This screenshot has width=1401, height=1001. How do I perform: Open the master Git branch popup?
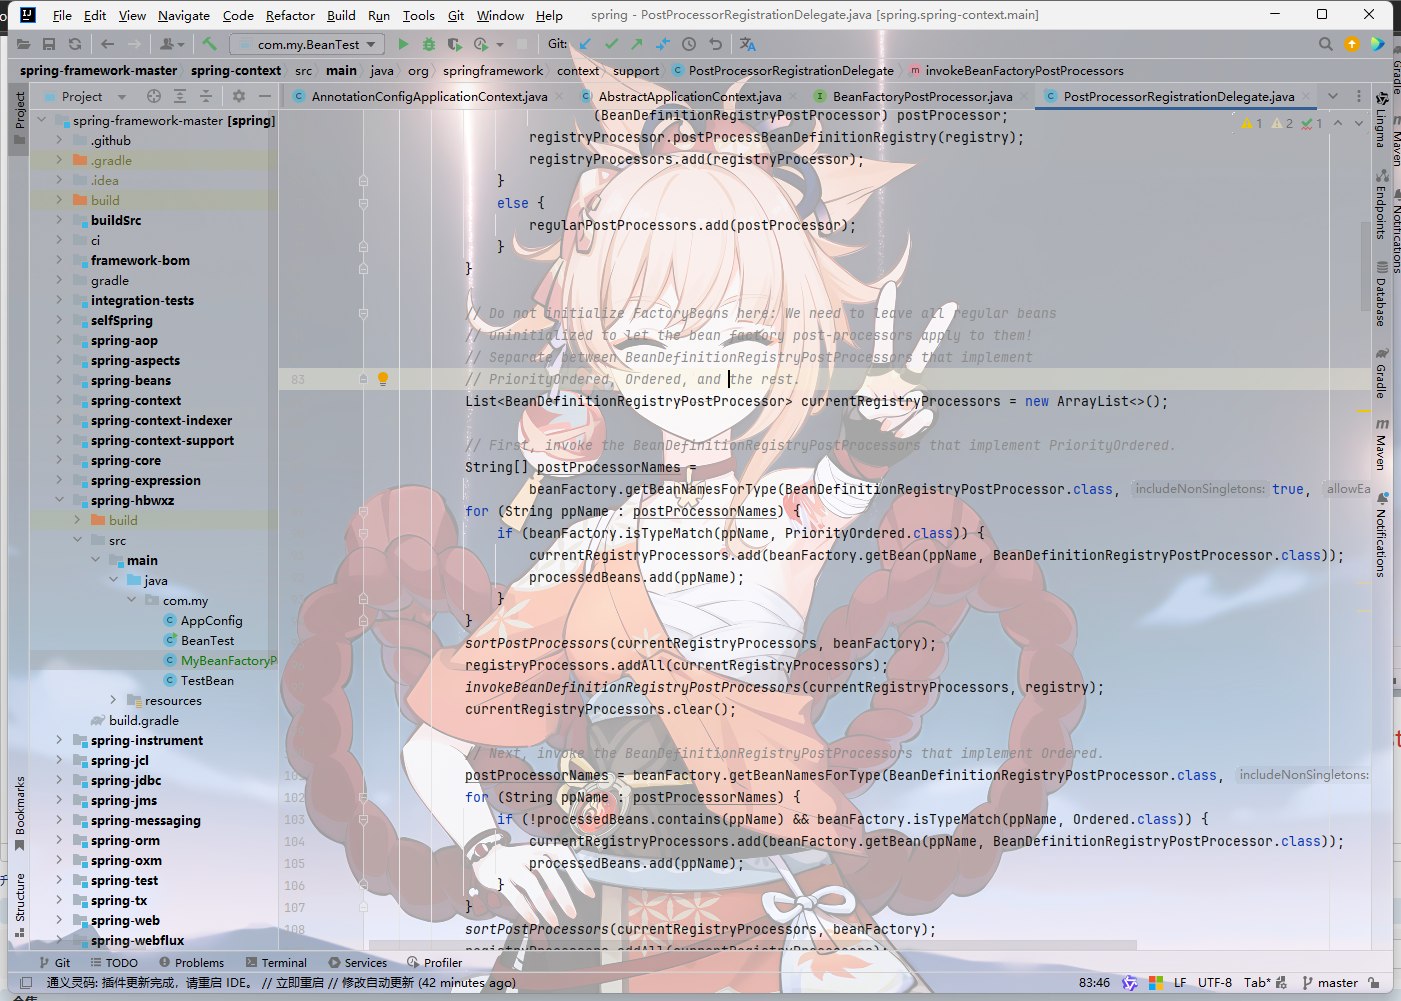coord(1330,983)
